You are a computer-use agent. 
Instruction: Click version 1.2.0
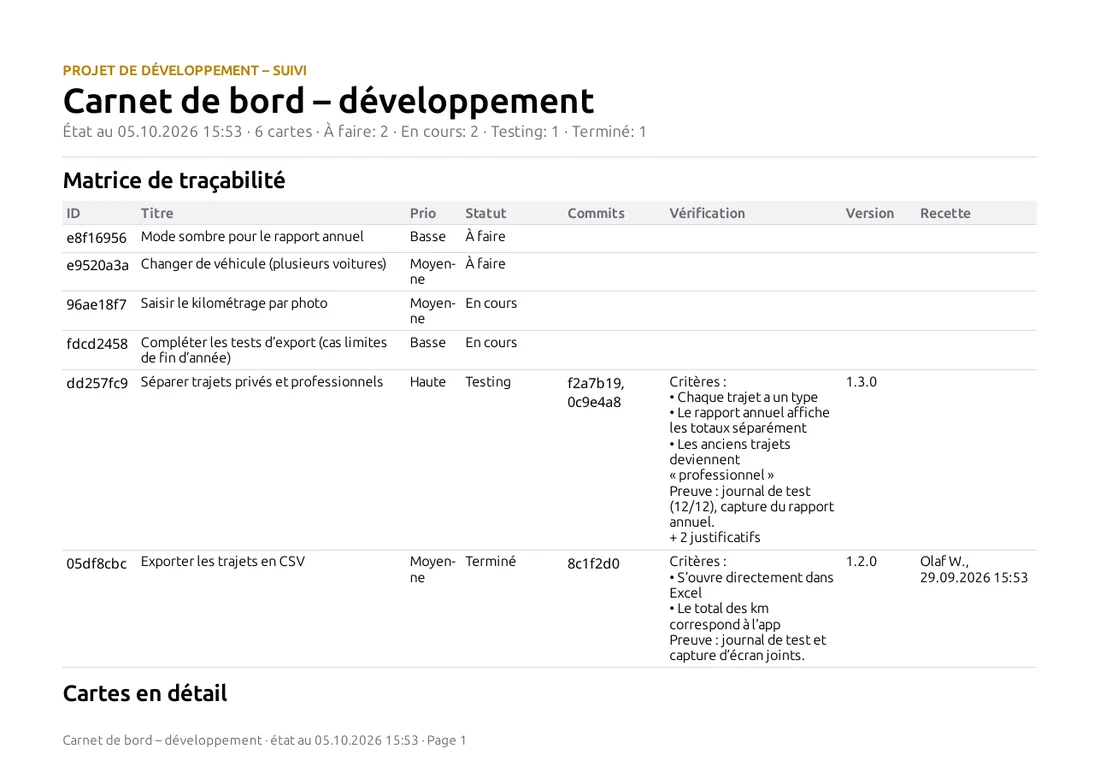coord(861,561)
